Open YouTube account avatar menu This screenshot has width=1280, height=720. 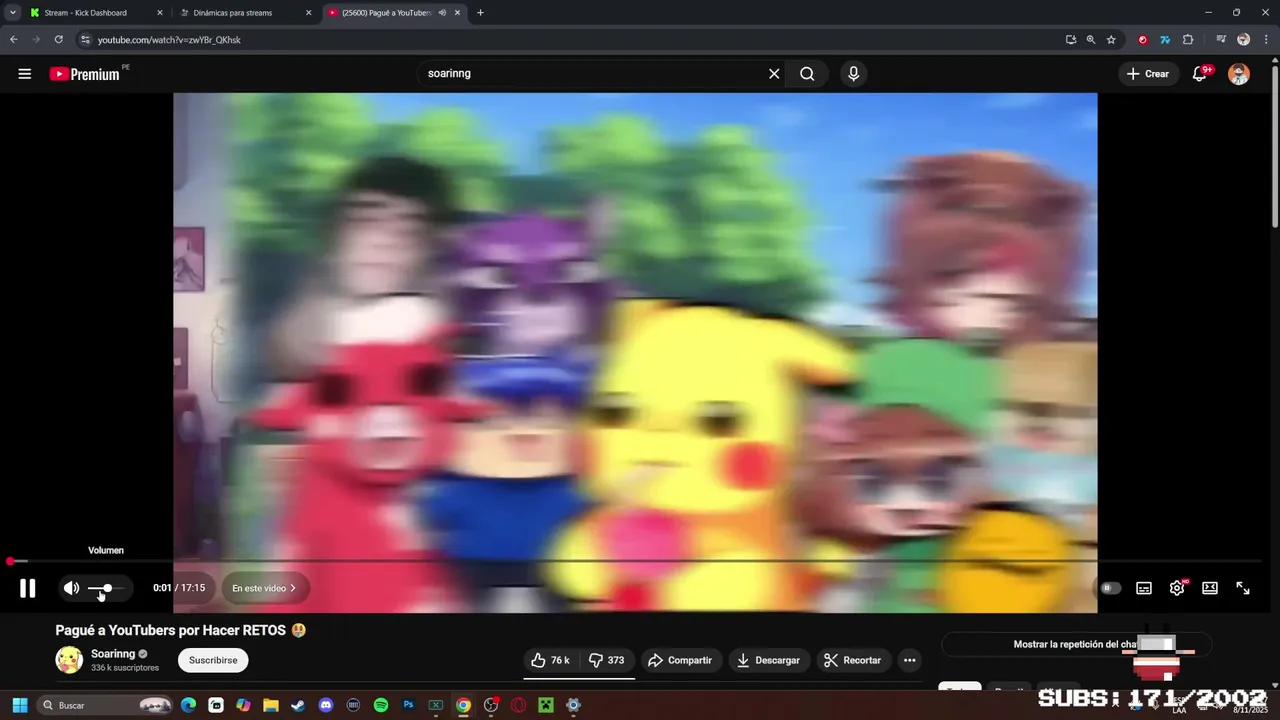tap(1239, 74)
